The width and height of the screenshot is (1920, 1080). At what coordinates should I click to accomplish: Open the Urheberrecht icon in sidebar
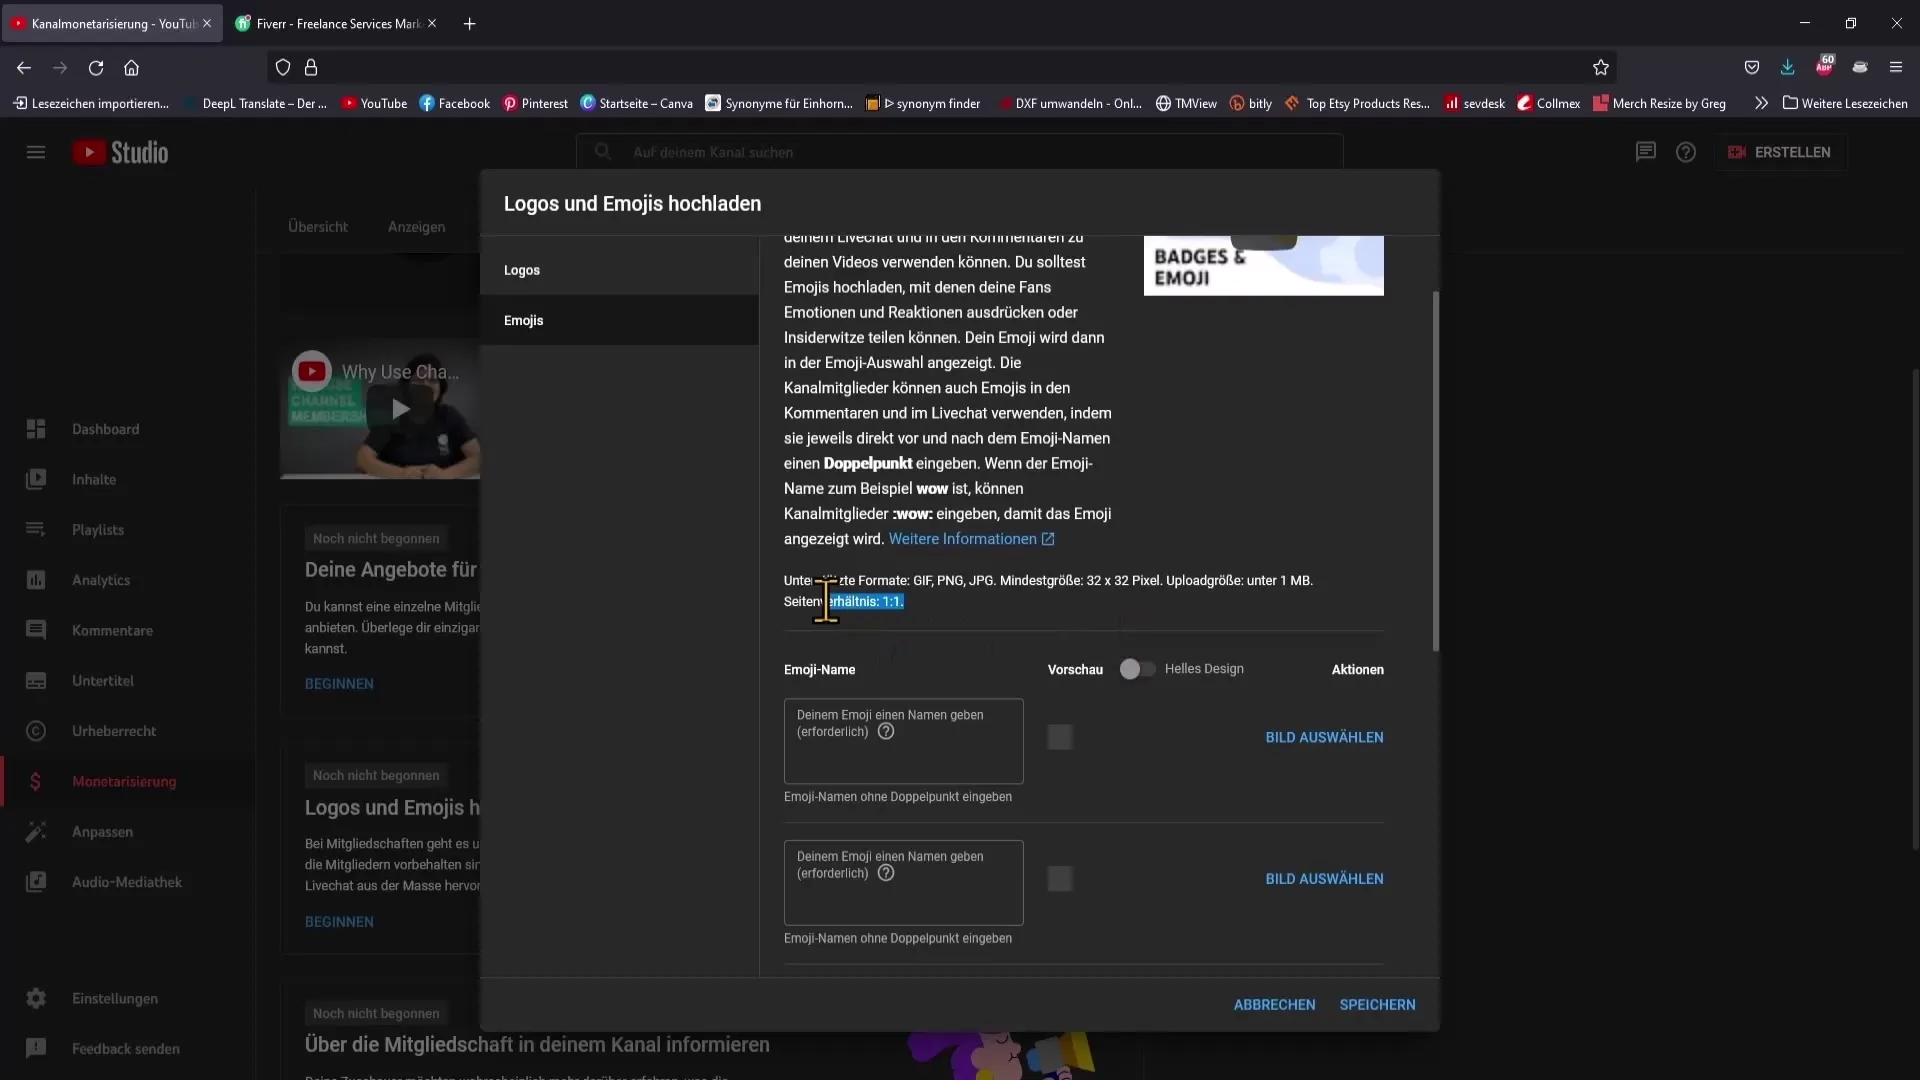coord(34,729)
